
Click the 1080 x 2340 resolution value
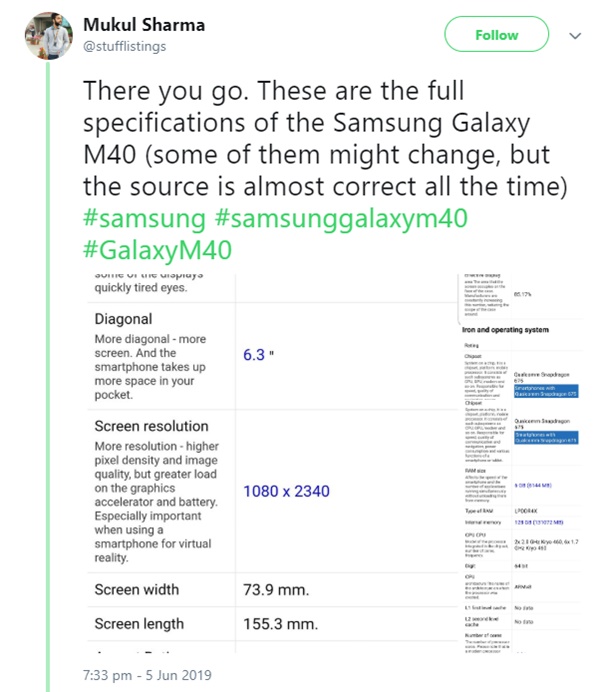[x=286, y=491]
